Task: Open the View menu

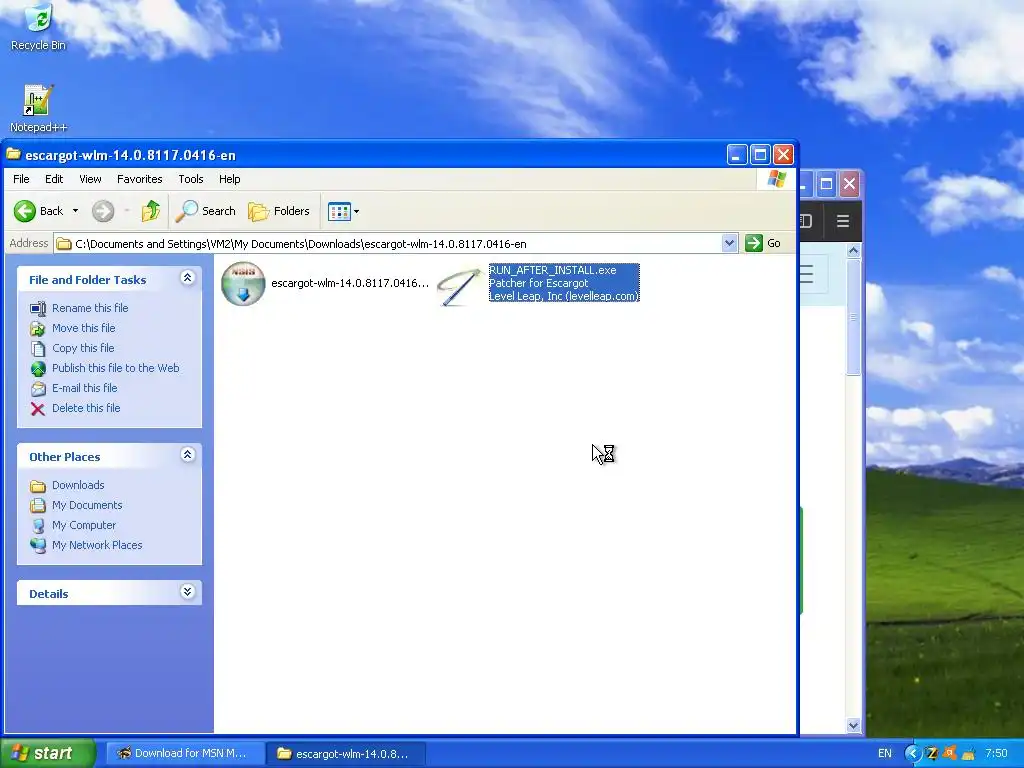Action: [90, 179]
